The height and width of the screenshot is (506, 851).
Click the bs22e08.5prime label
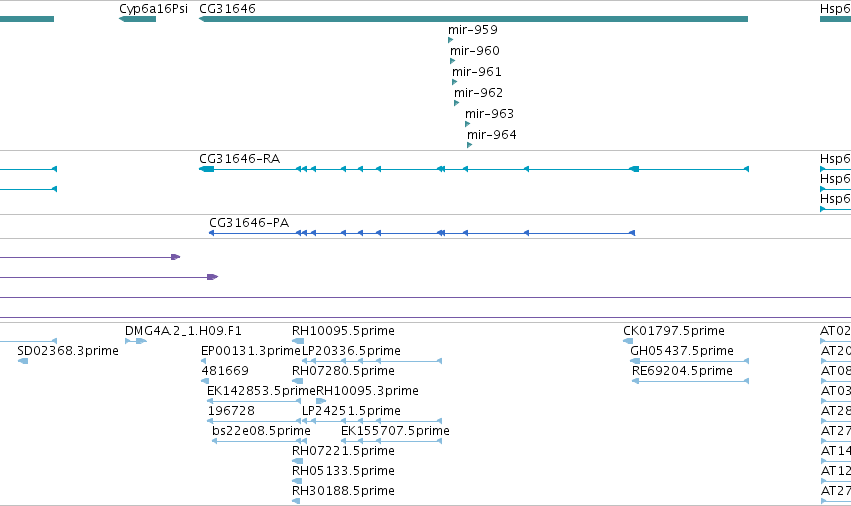point(261,431)
